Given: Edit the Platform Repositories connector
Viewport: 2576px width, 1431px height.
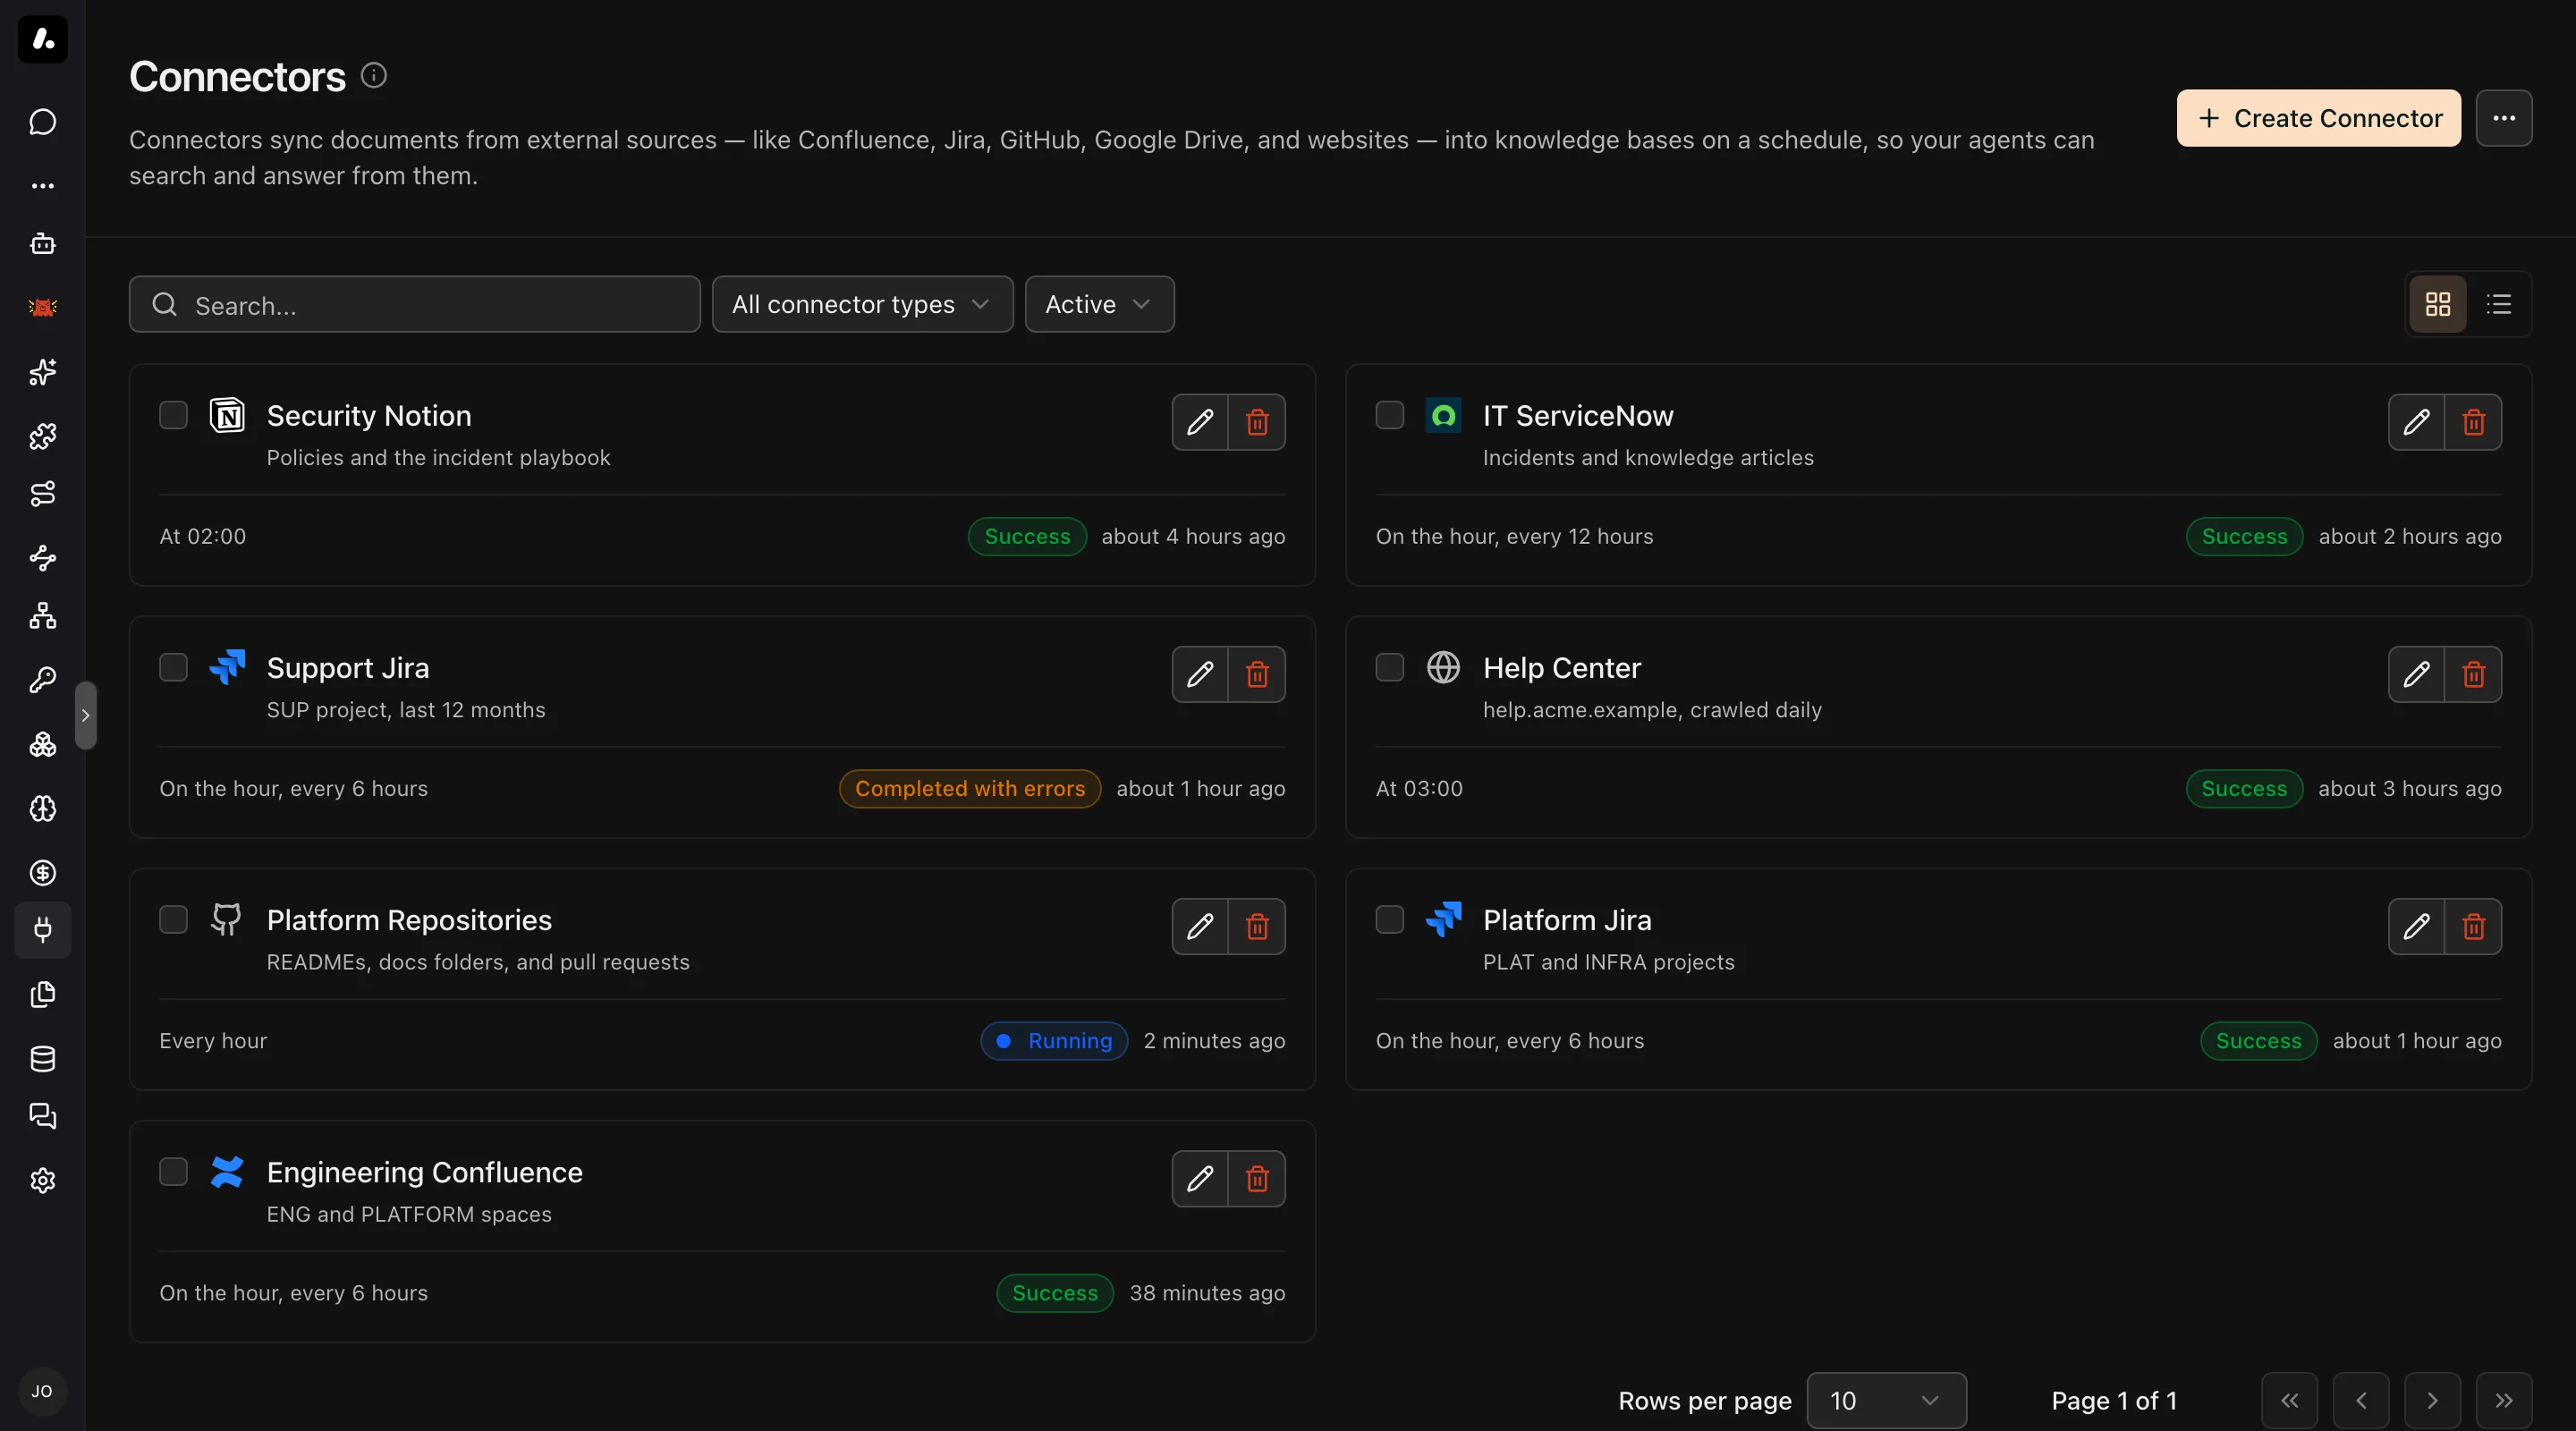Looking at the screenshot, I should 1200,926.
